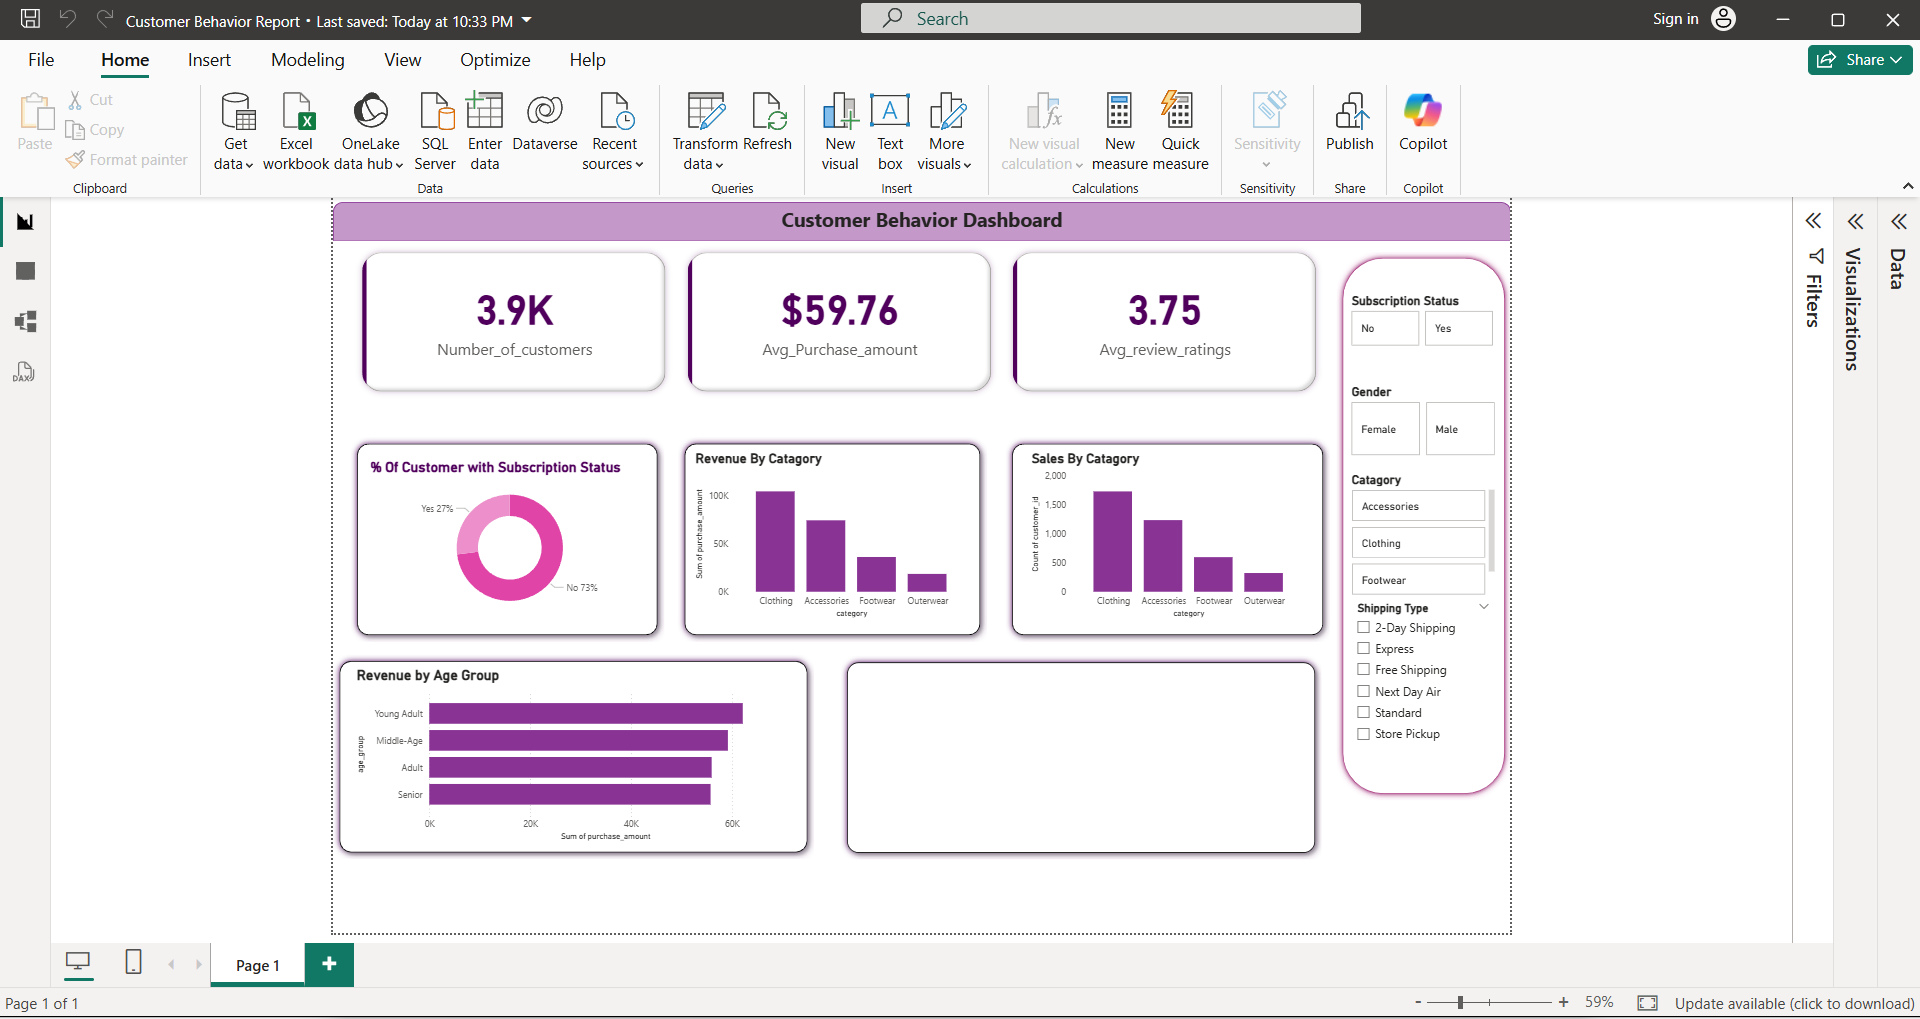
Task: Switch to mobile layout icon
Action: [133, 962]
